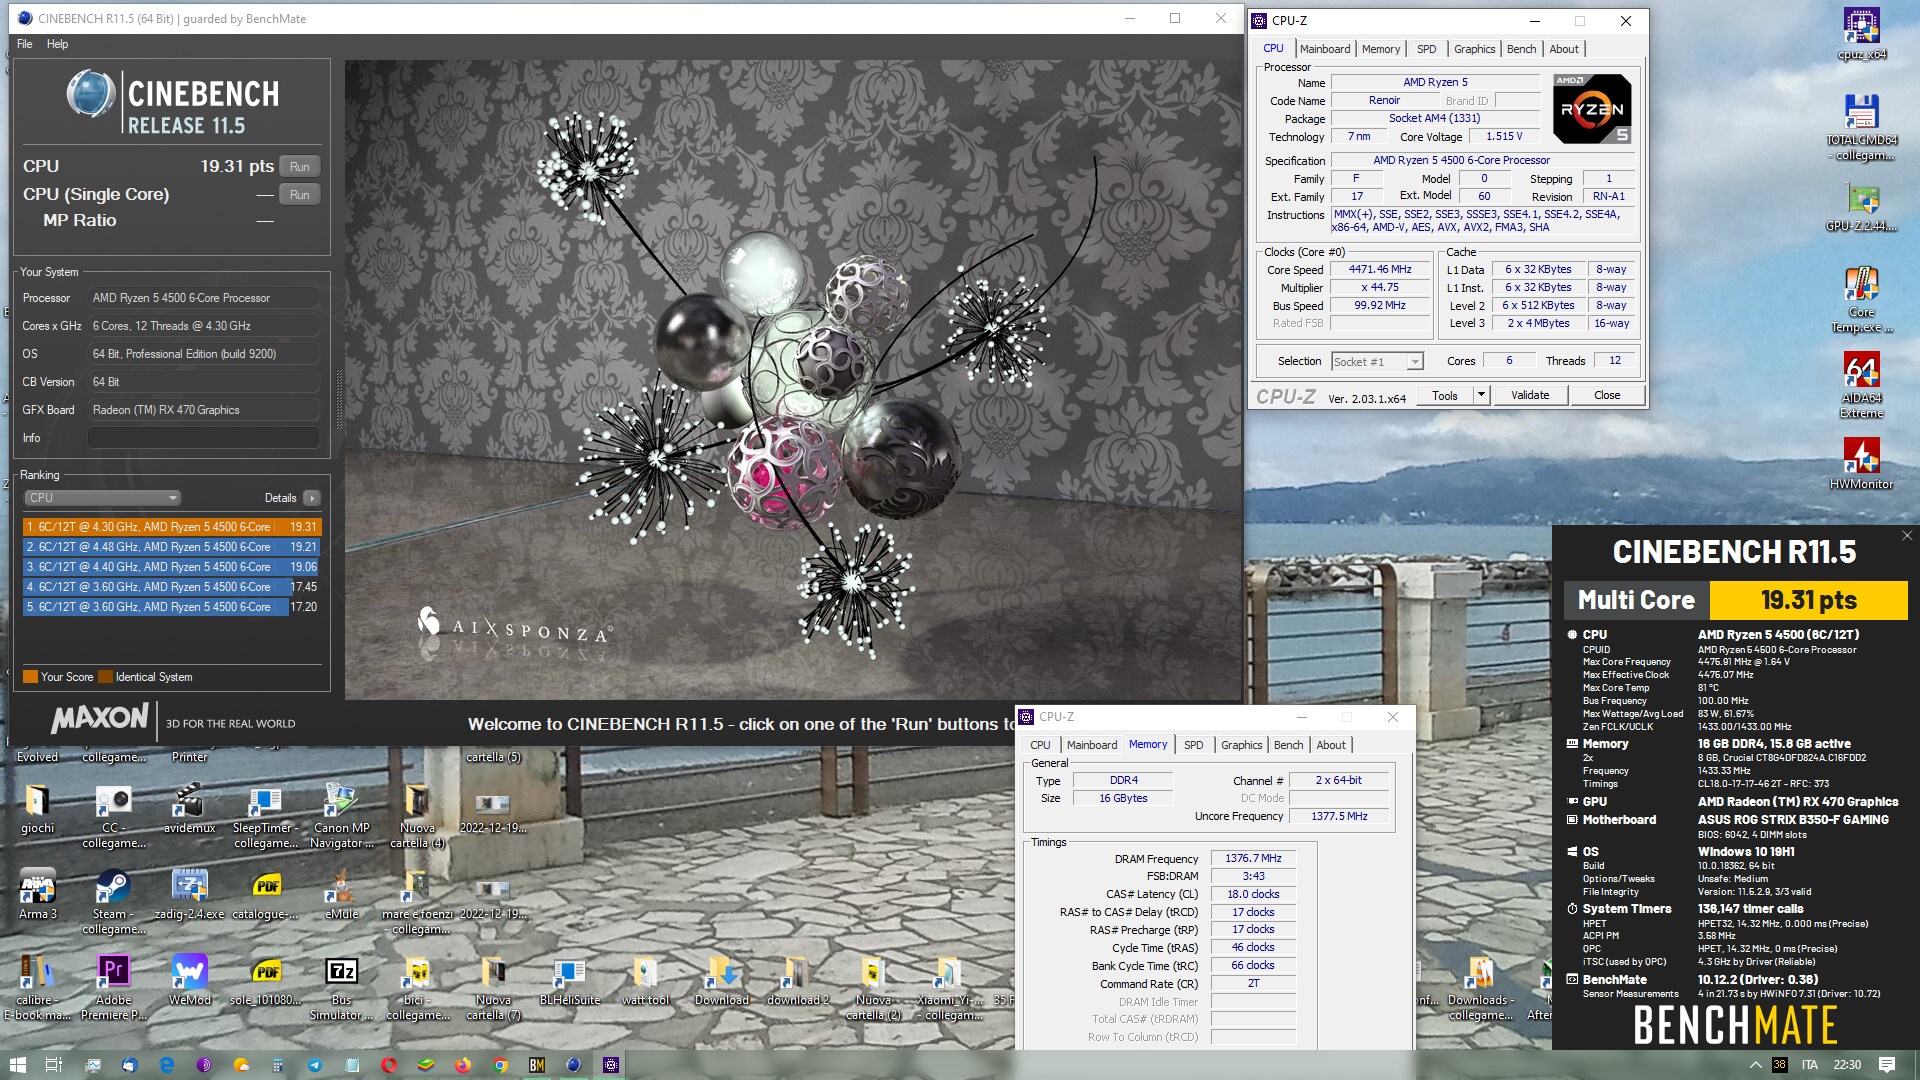Viewport: 1920px width, 1080px height.
Task: Open the TOTALCMD64 desktop shortcut
Action: pyautogui.click(x=1861, y=128)
